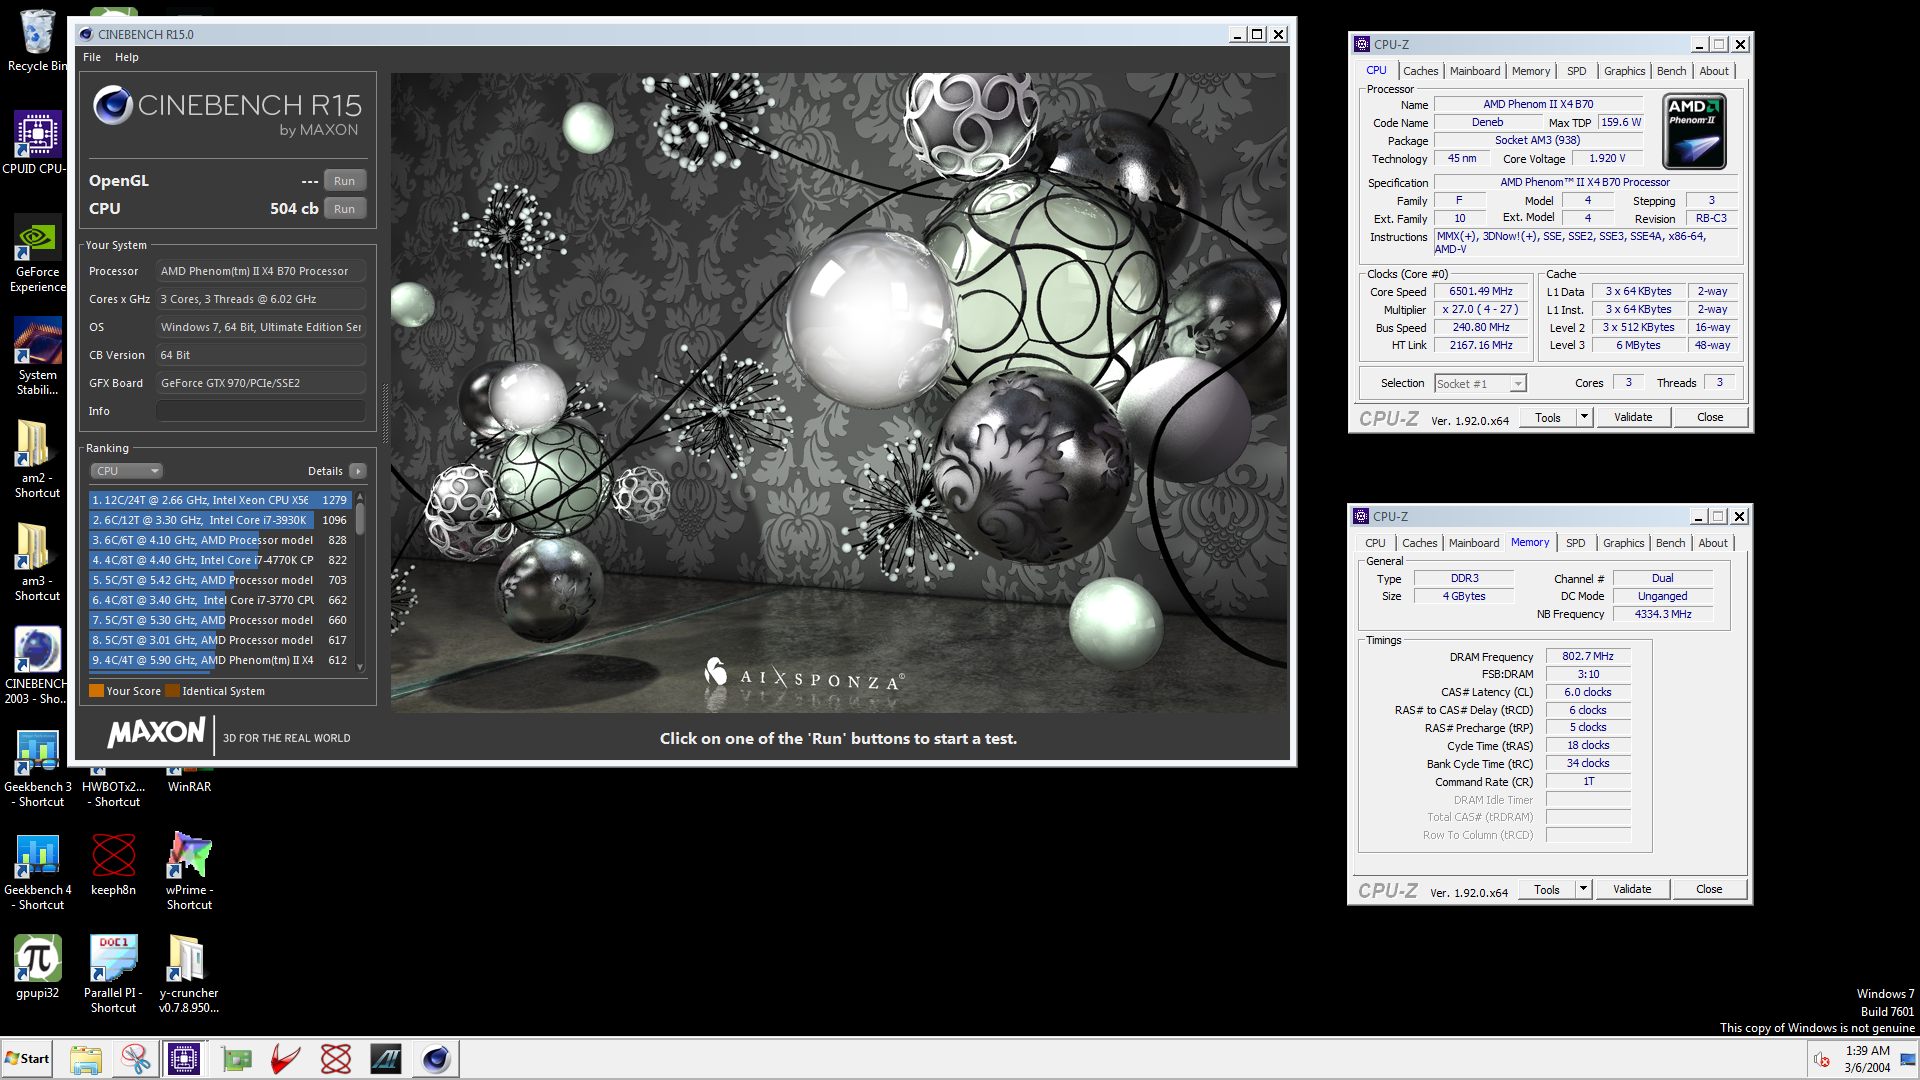Open the About tab in upper CPU-Z

pyautogui.click(x=1714, y=71)
